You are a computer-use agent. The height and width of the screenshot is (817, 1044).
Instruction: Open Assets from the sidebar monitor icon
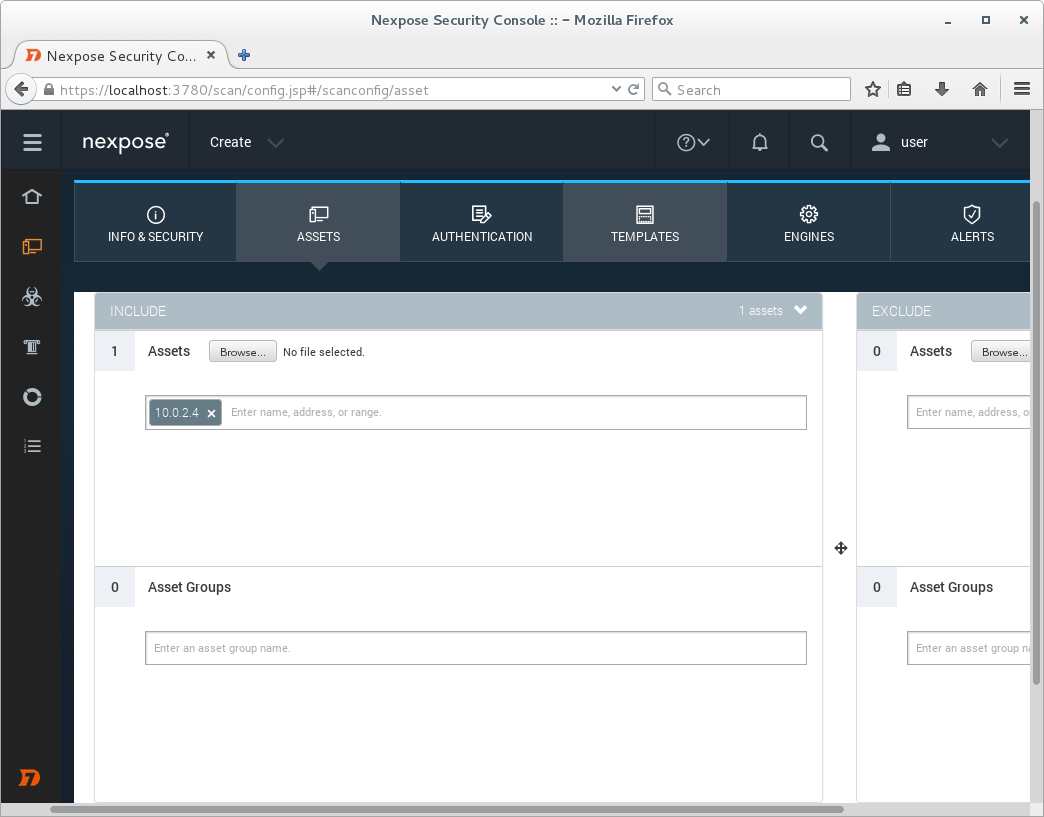[x=32, y=247]
